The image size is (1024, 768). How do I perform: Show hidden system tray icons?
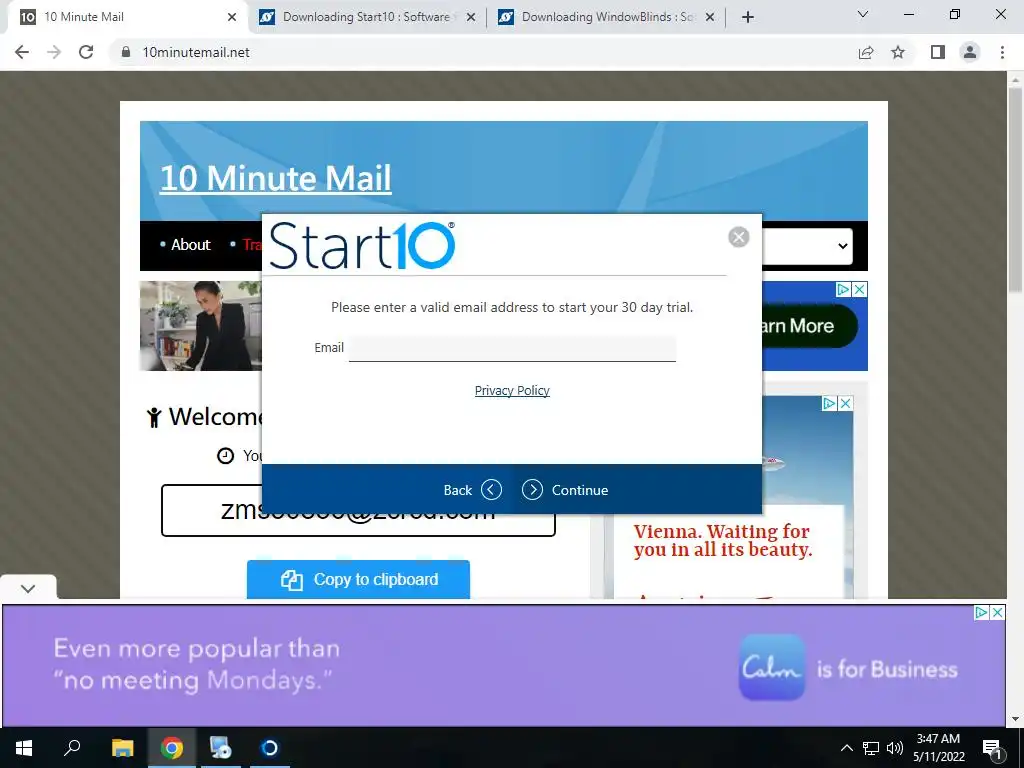pos(846,748)
